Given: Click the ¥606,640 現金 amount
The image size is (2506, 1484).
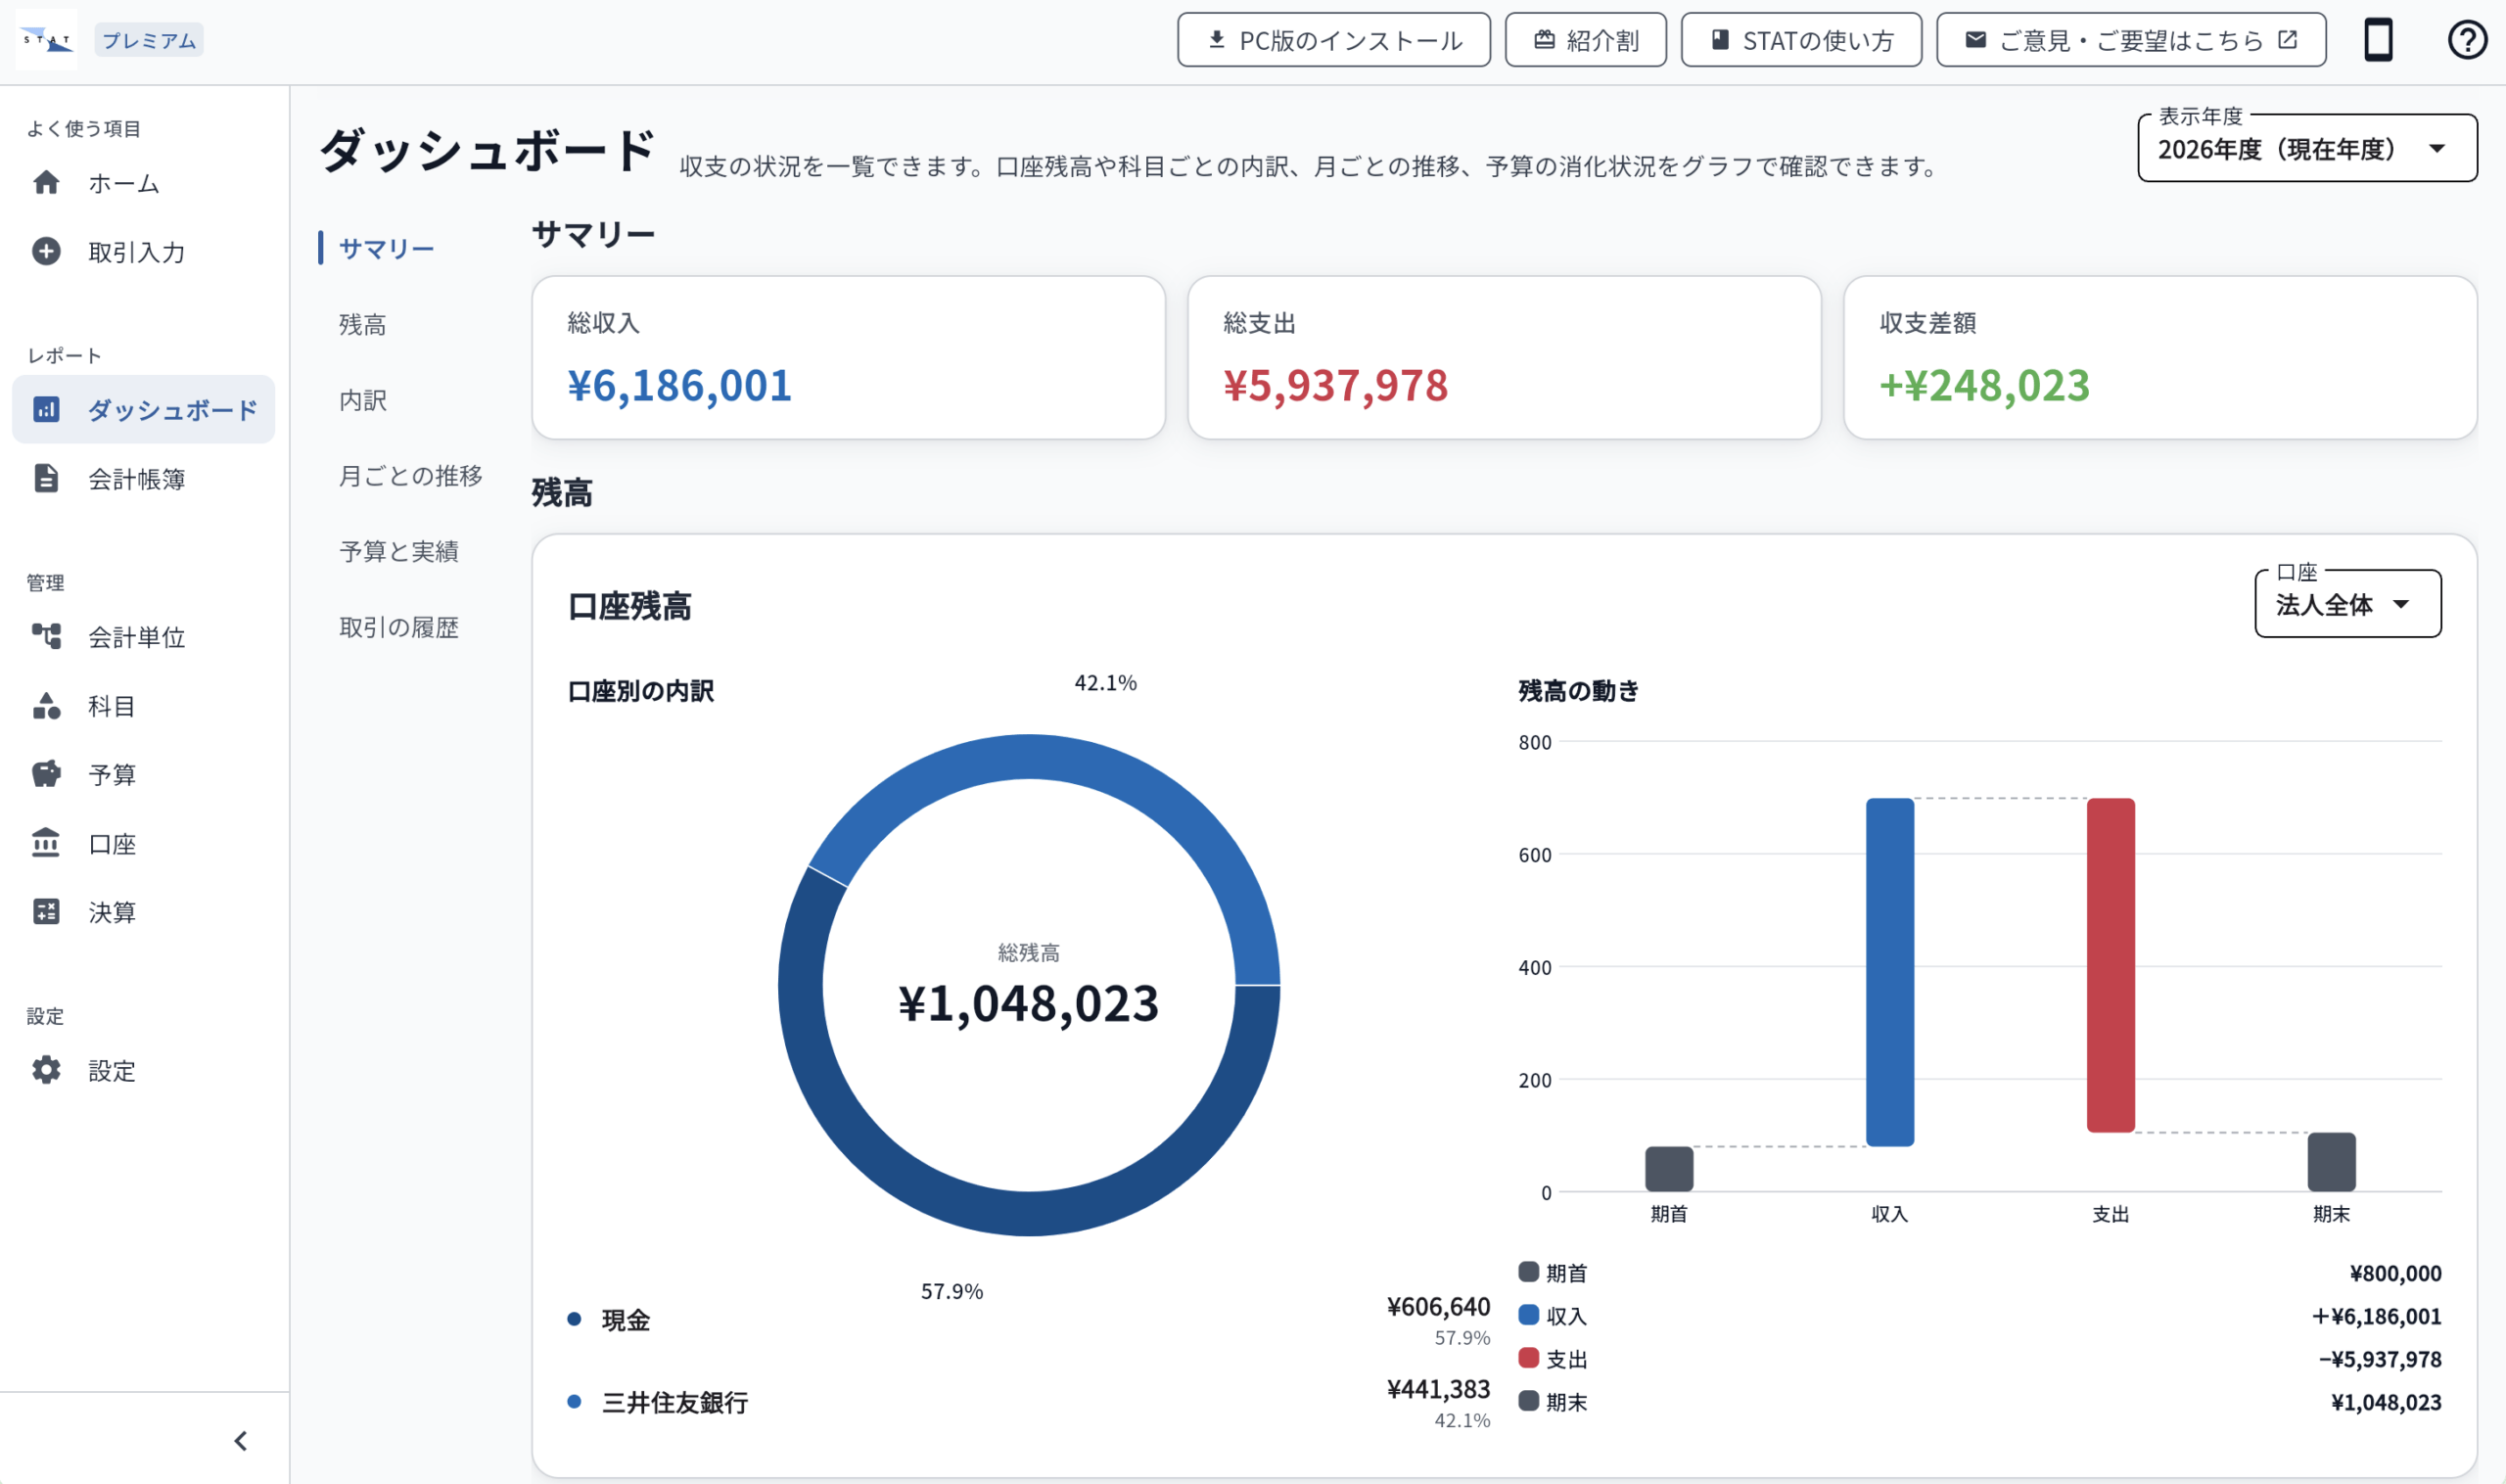Looking at the screenshot, I should 1437,1306.
